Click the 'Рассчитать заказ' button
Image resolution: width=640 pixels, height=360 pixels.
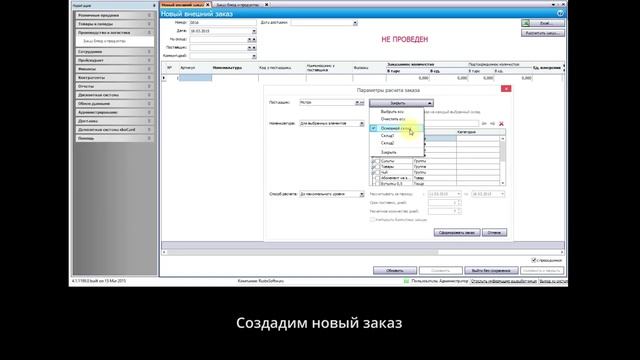543,33
